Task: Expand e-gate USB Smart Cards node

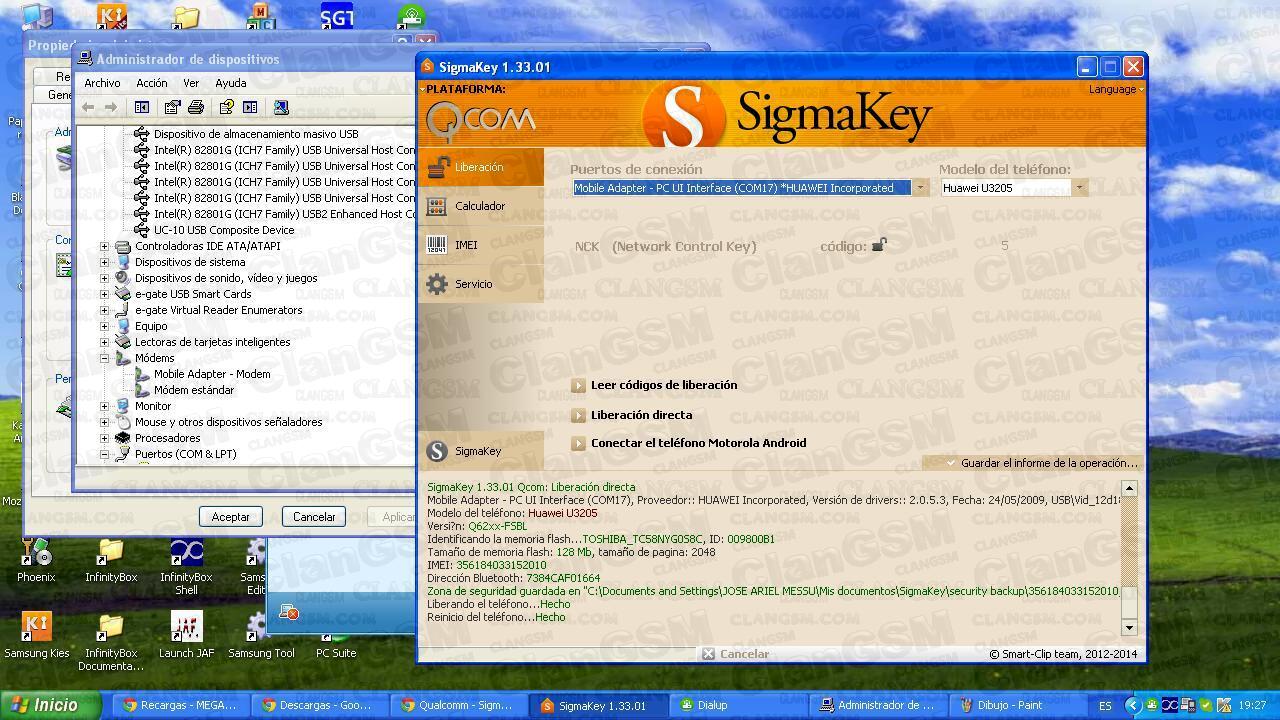Action: [x=104, y=294]
